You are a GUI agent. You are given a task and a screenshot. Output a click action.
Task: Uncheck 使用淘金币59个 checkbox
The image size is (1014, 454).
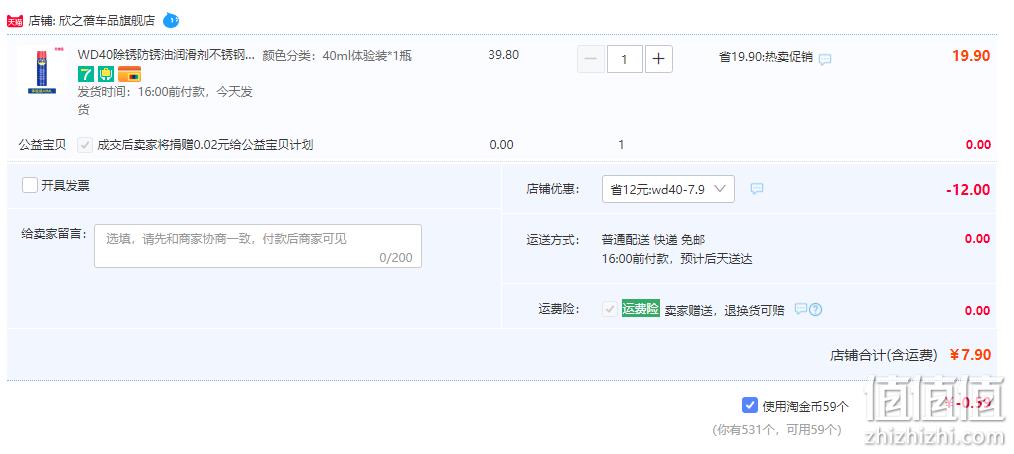[x=750, y=405]
